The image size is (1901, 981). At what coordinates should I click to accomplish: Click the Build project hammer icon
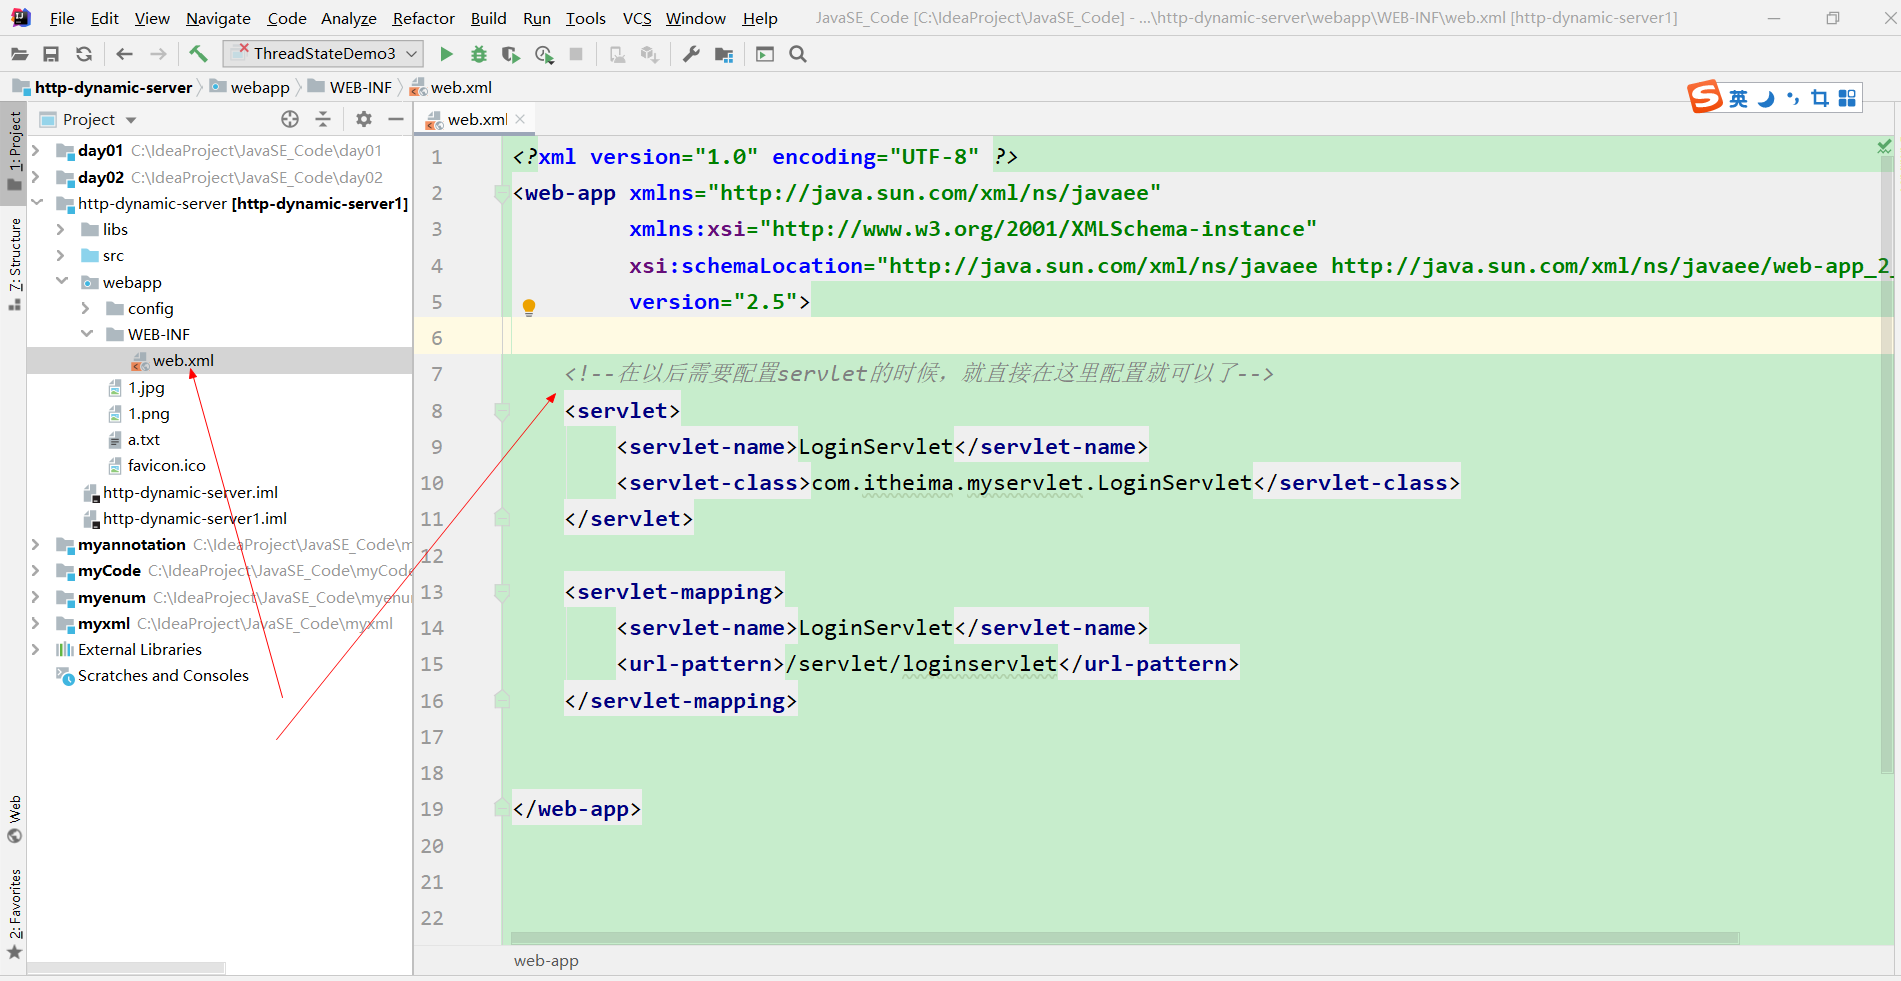pos(198,54)
